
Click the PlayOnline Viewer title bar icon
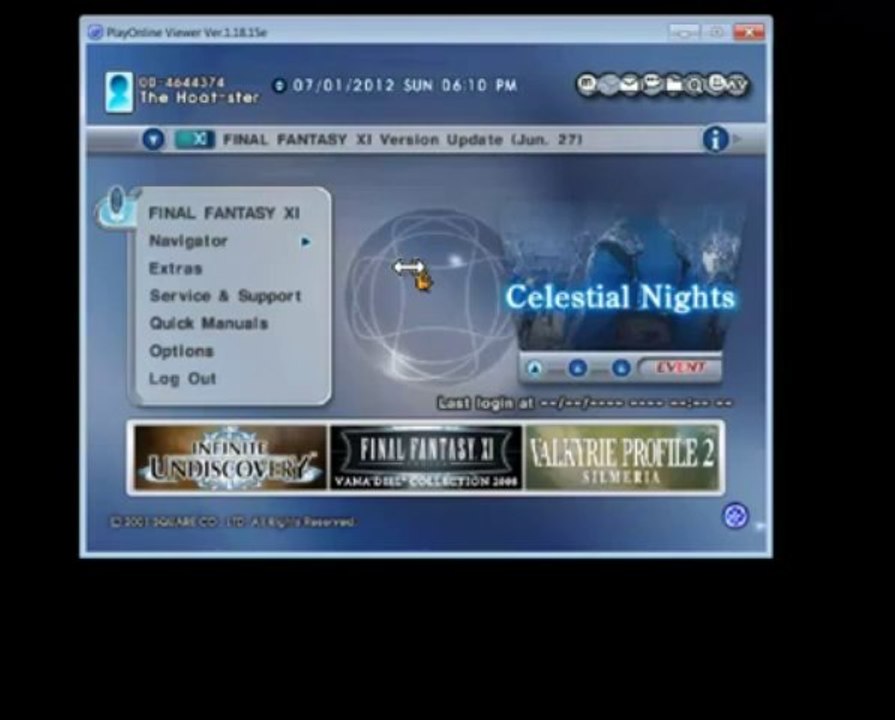(95, 32)
